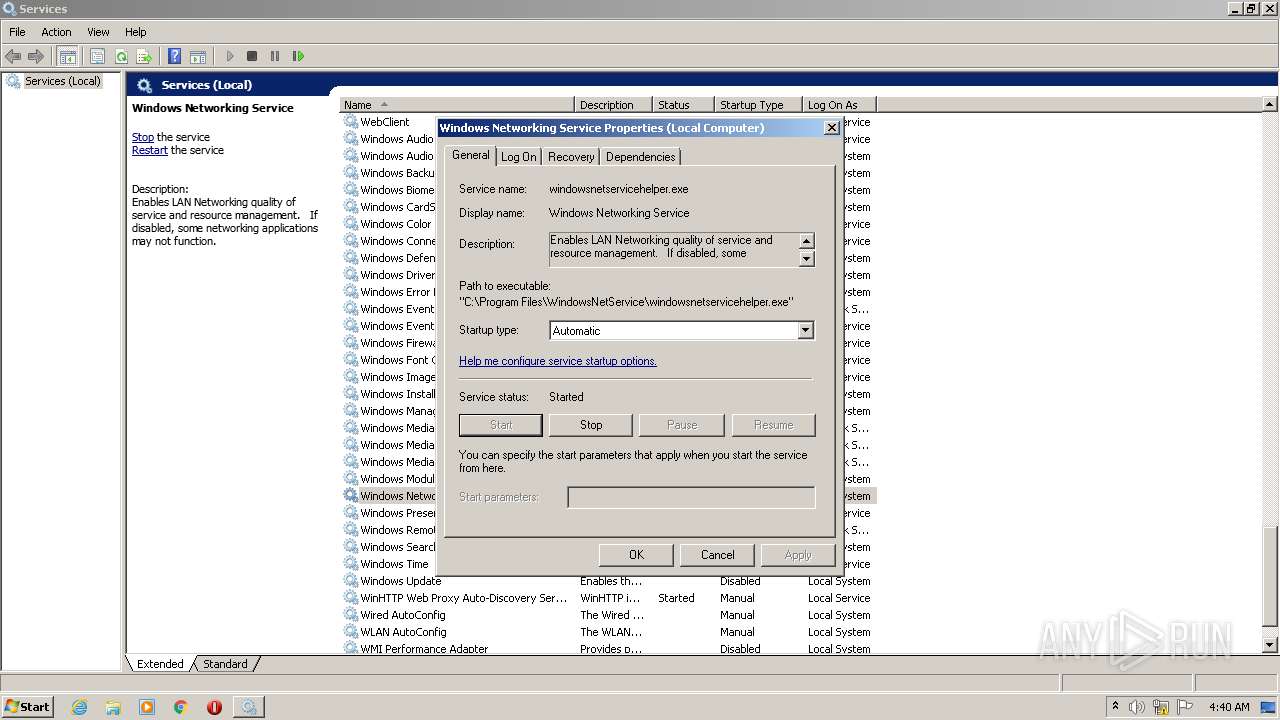The width and height of the screenshot is (1280, 720).
Task: Click the Back arrow toolbar icon
Action: pyautogui.click(x=13, y=56)
